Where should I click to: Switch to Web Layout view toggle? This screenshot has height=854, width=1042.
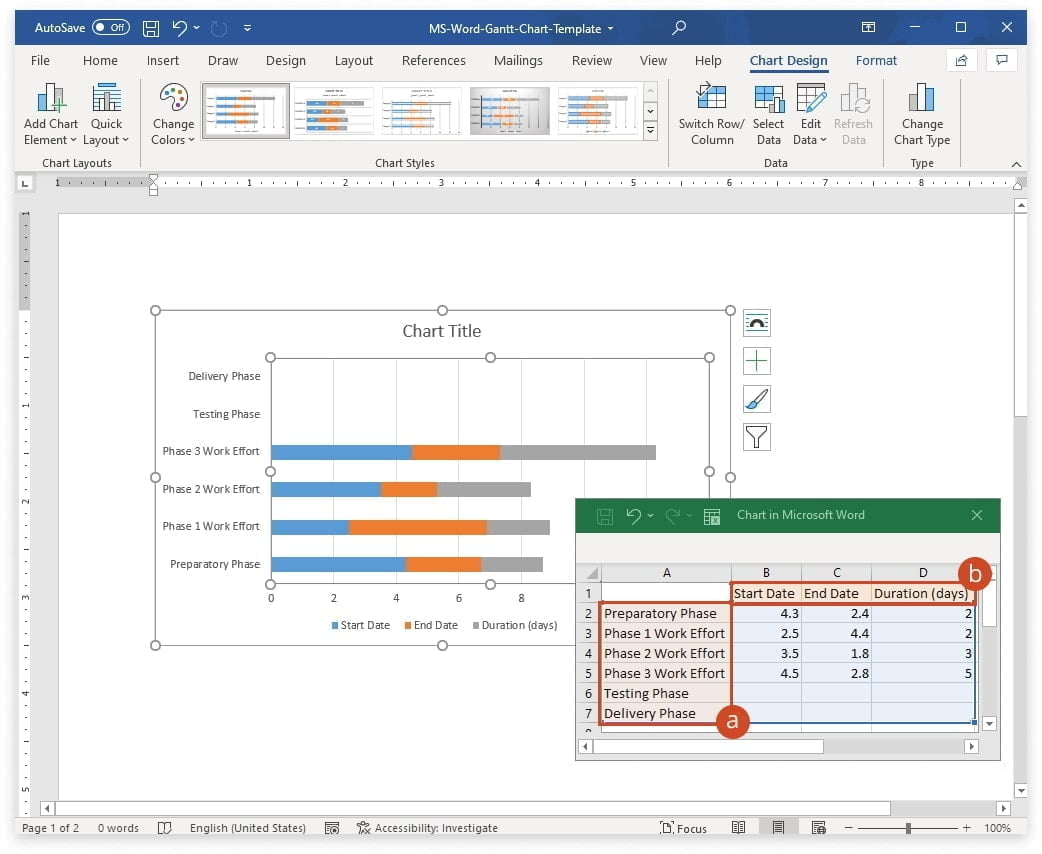click(x=817, y=827)
